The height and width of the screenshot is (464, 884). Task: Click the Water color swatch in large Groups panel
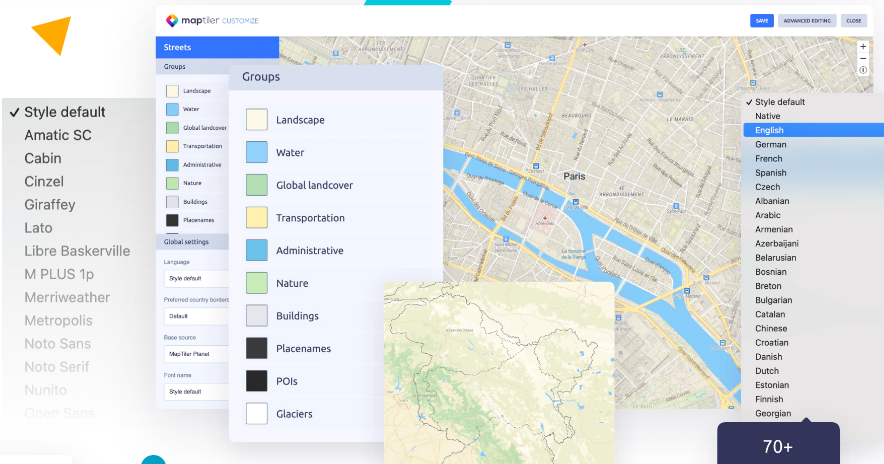point(257,152)
